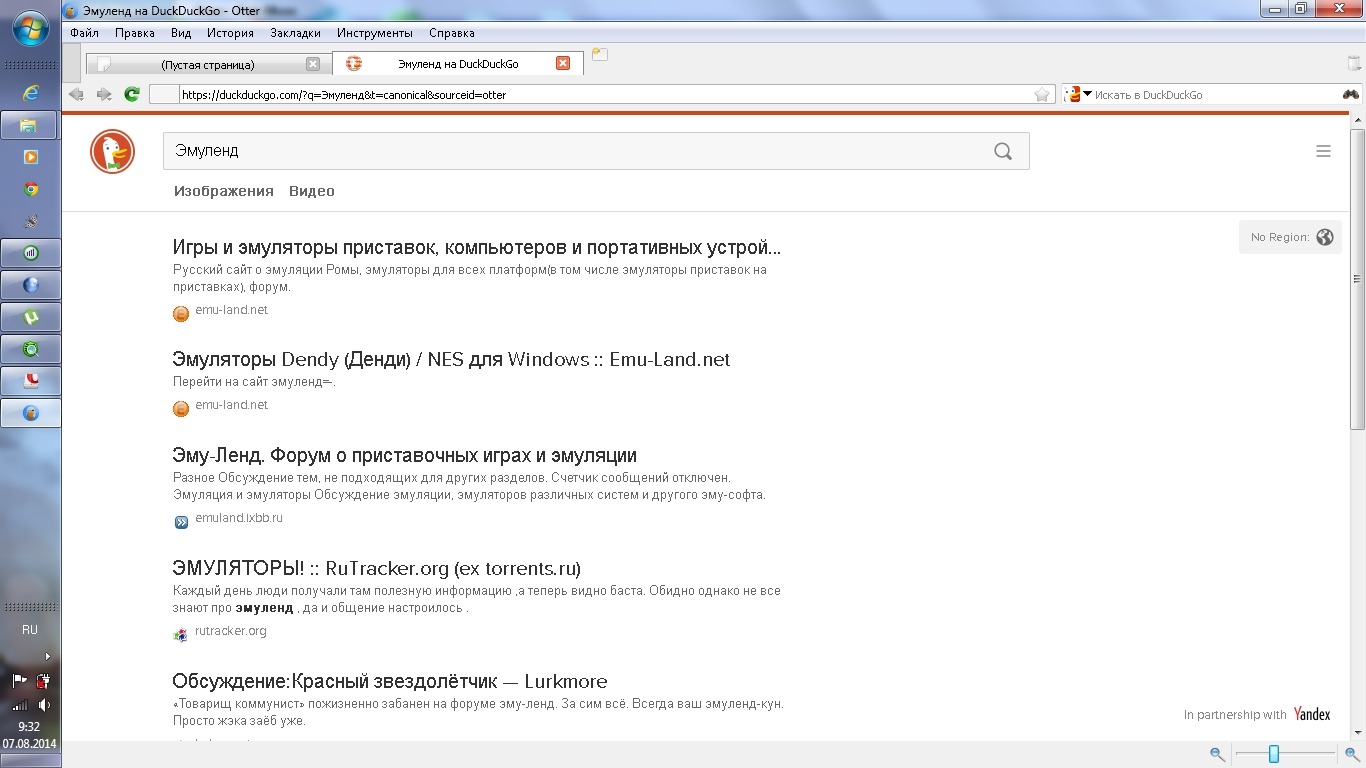Viewport: 1366px width, 768px height.
Task: Adjust the page zoom slider
Action: click(1274, 754)
